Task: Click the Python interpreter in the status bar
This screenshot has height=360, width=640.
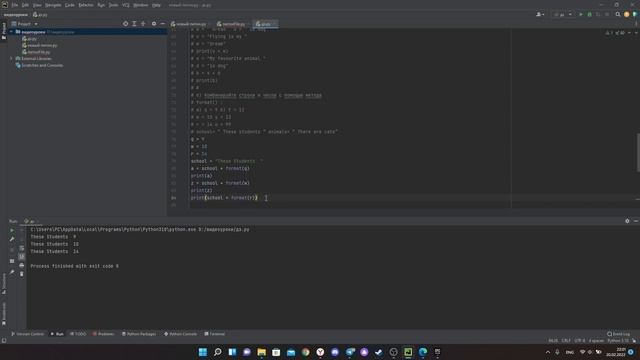Action: [x=618, y=340]
